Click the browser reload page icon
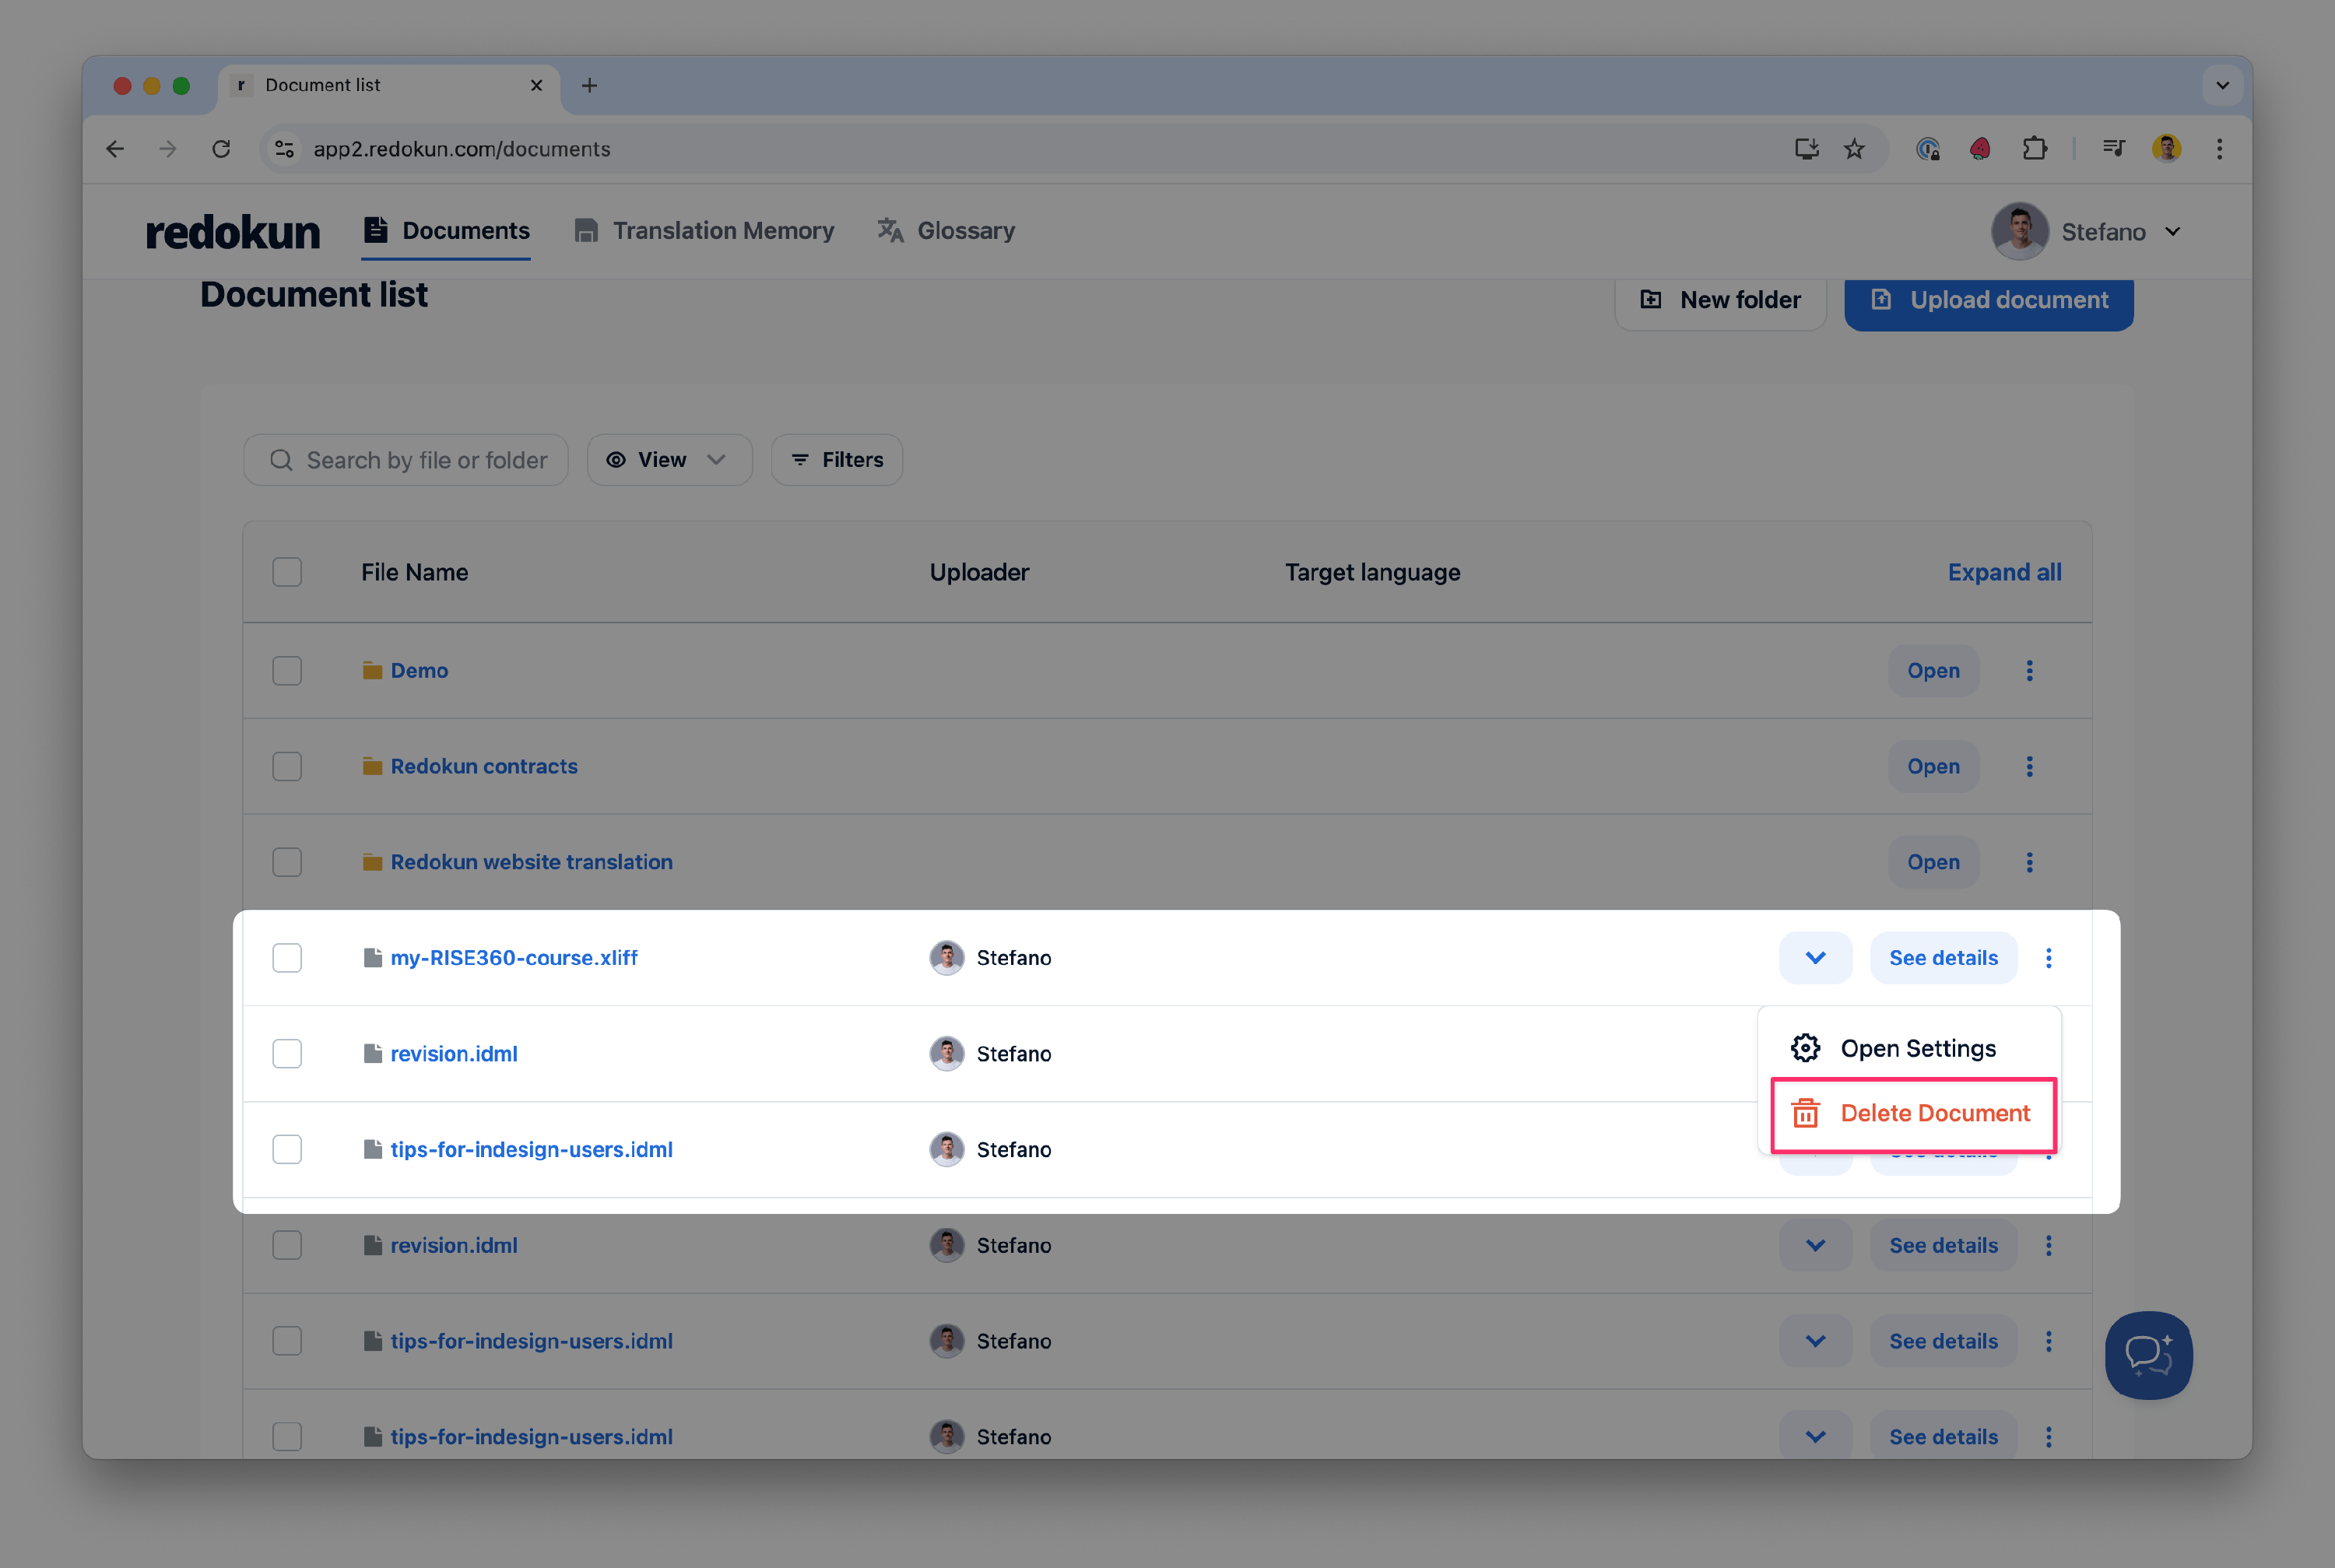 (x=221, y=149)
